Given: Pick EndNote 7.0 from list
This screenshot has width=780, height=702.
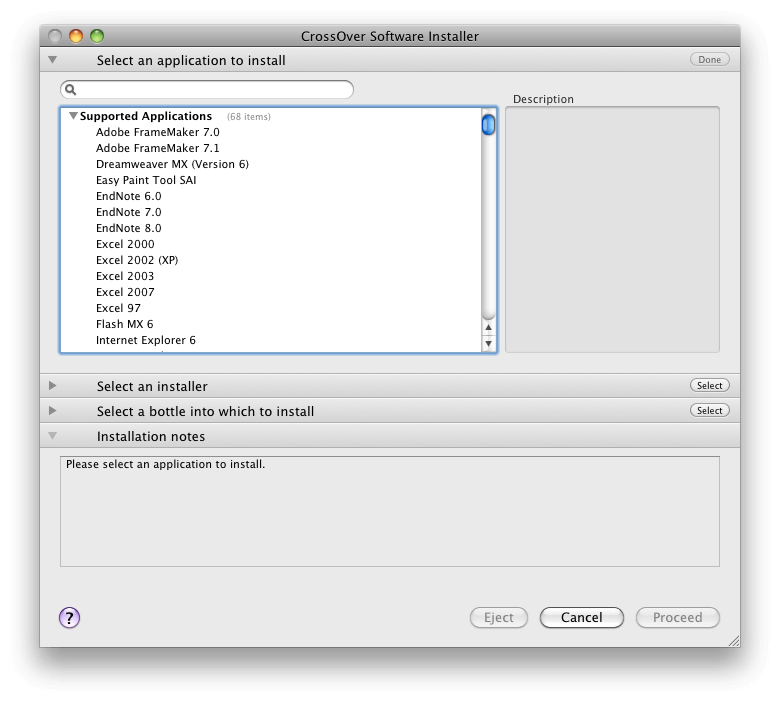Looking at the screenshot, I should [x=128, y=212].
